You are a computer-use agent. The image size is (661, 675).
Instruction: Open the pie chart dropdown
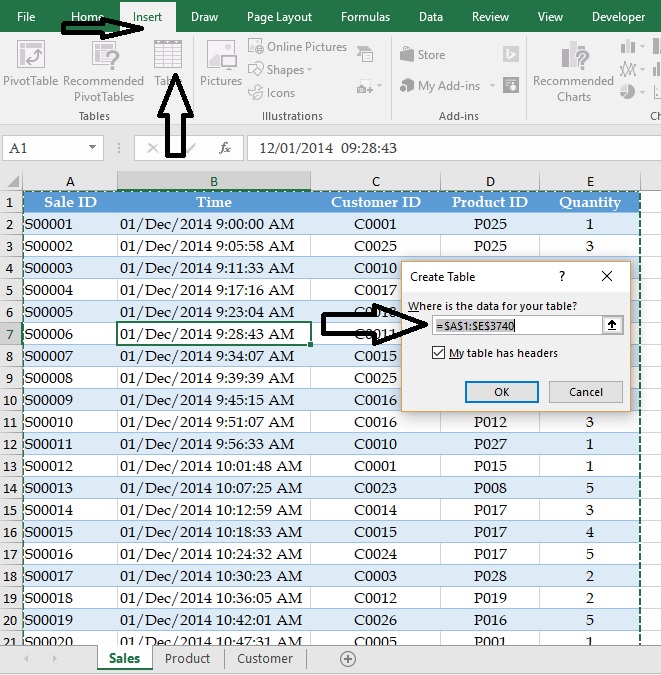[642, 92]
